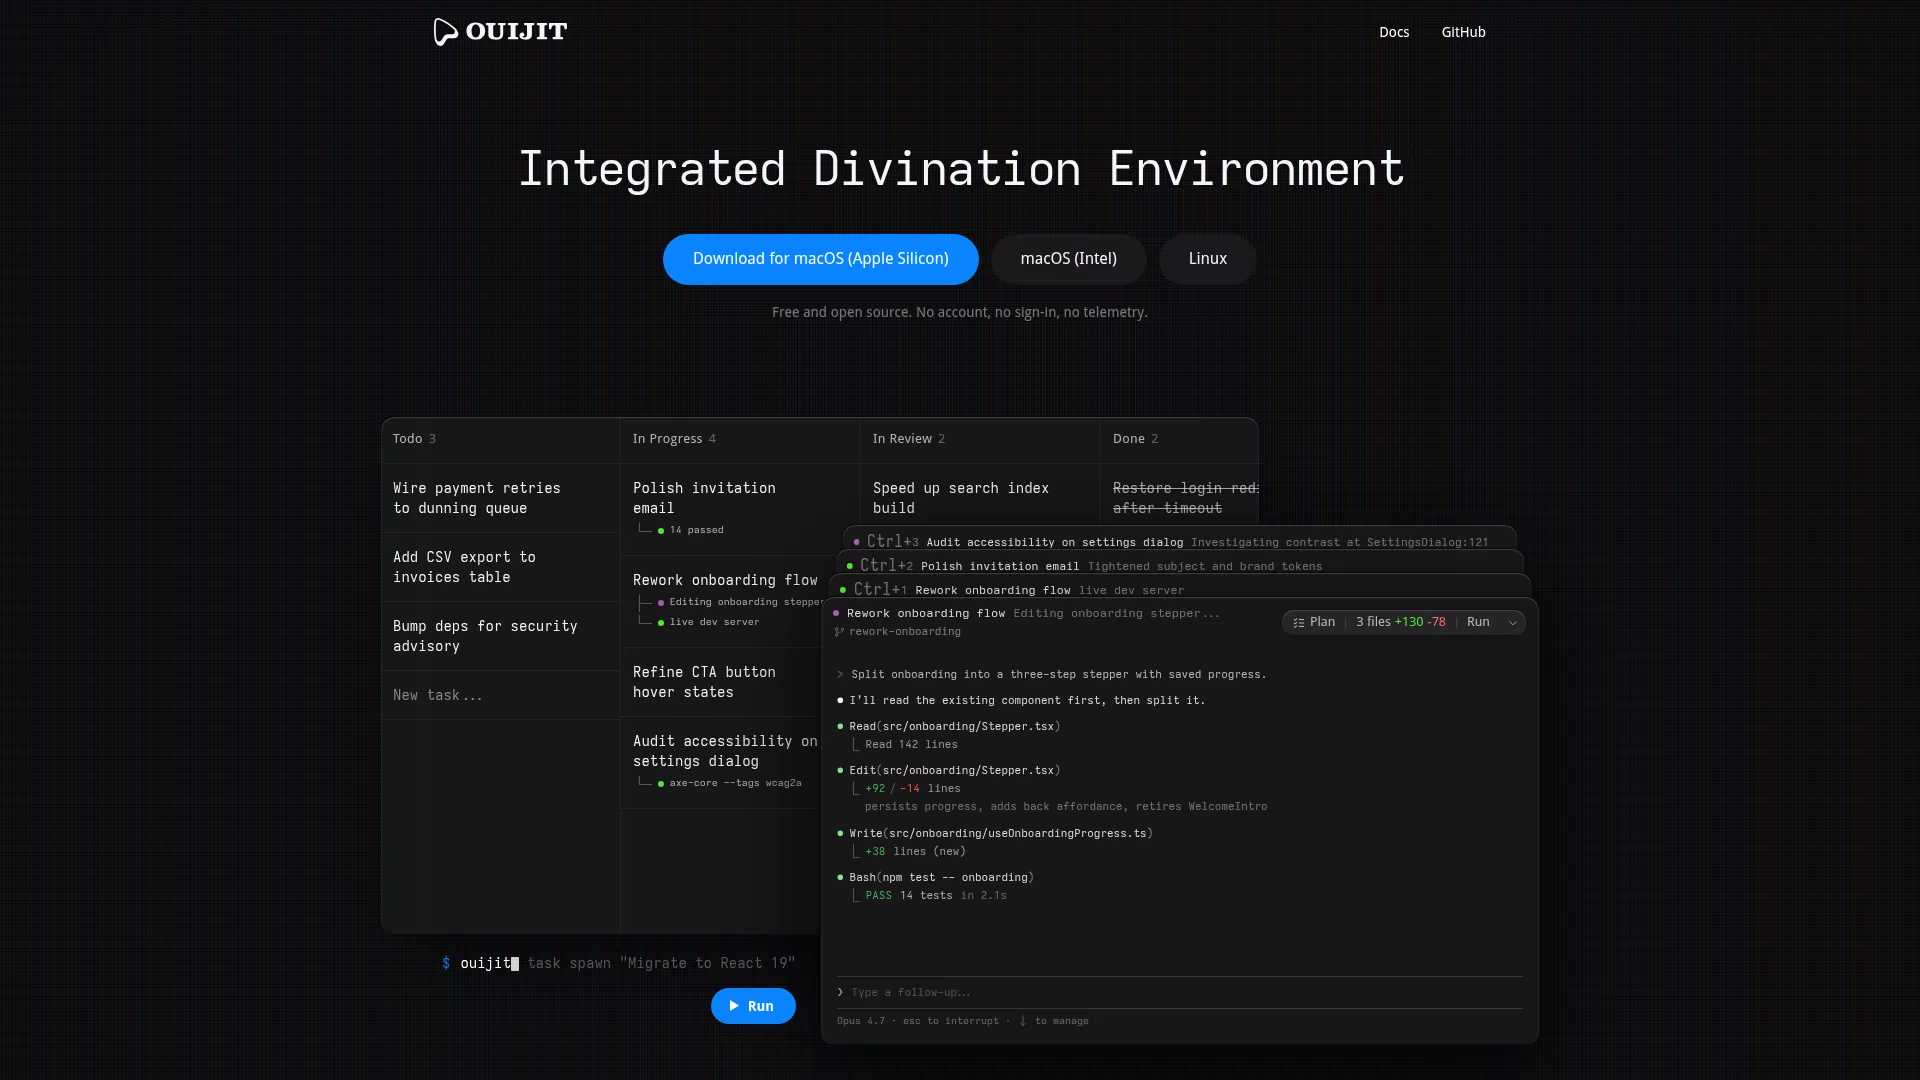Click the blue Run button below the terminal
The height and width of the screenshot is (1080, 1920).
tap(753, 1006)
